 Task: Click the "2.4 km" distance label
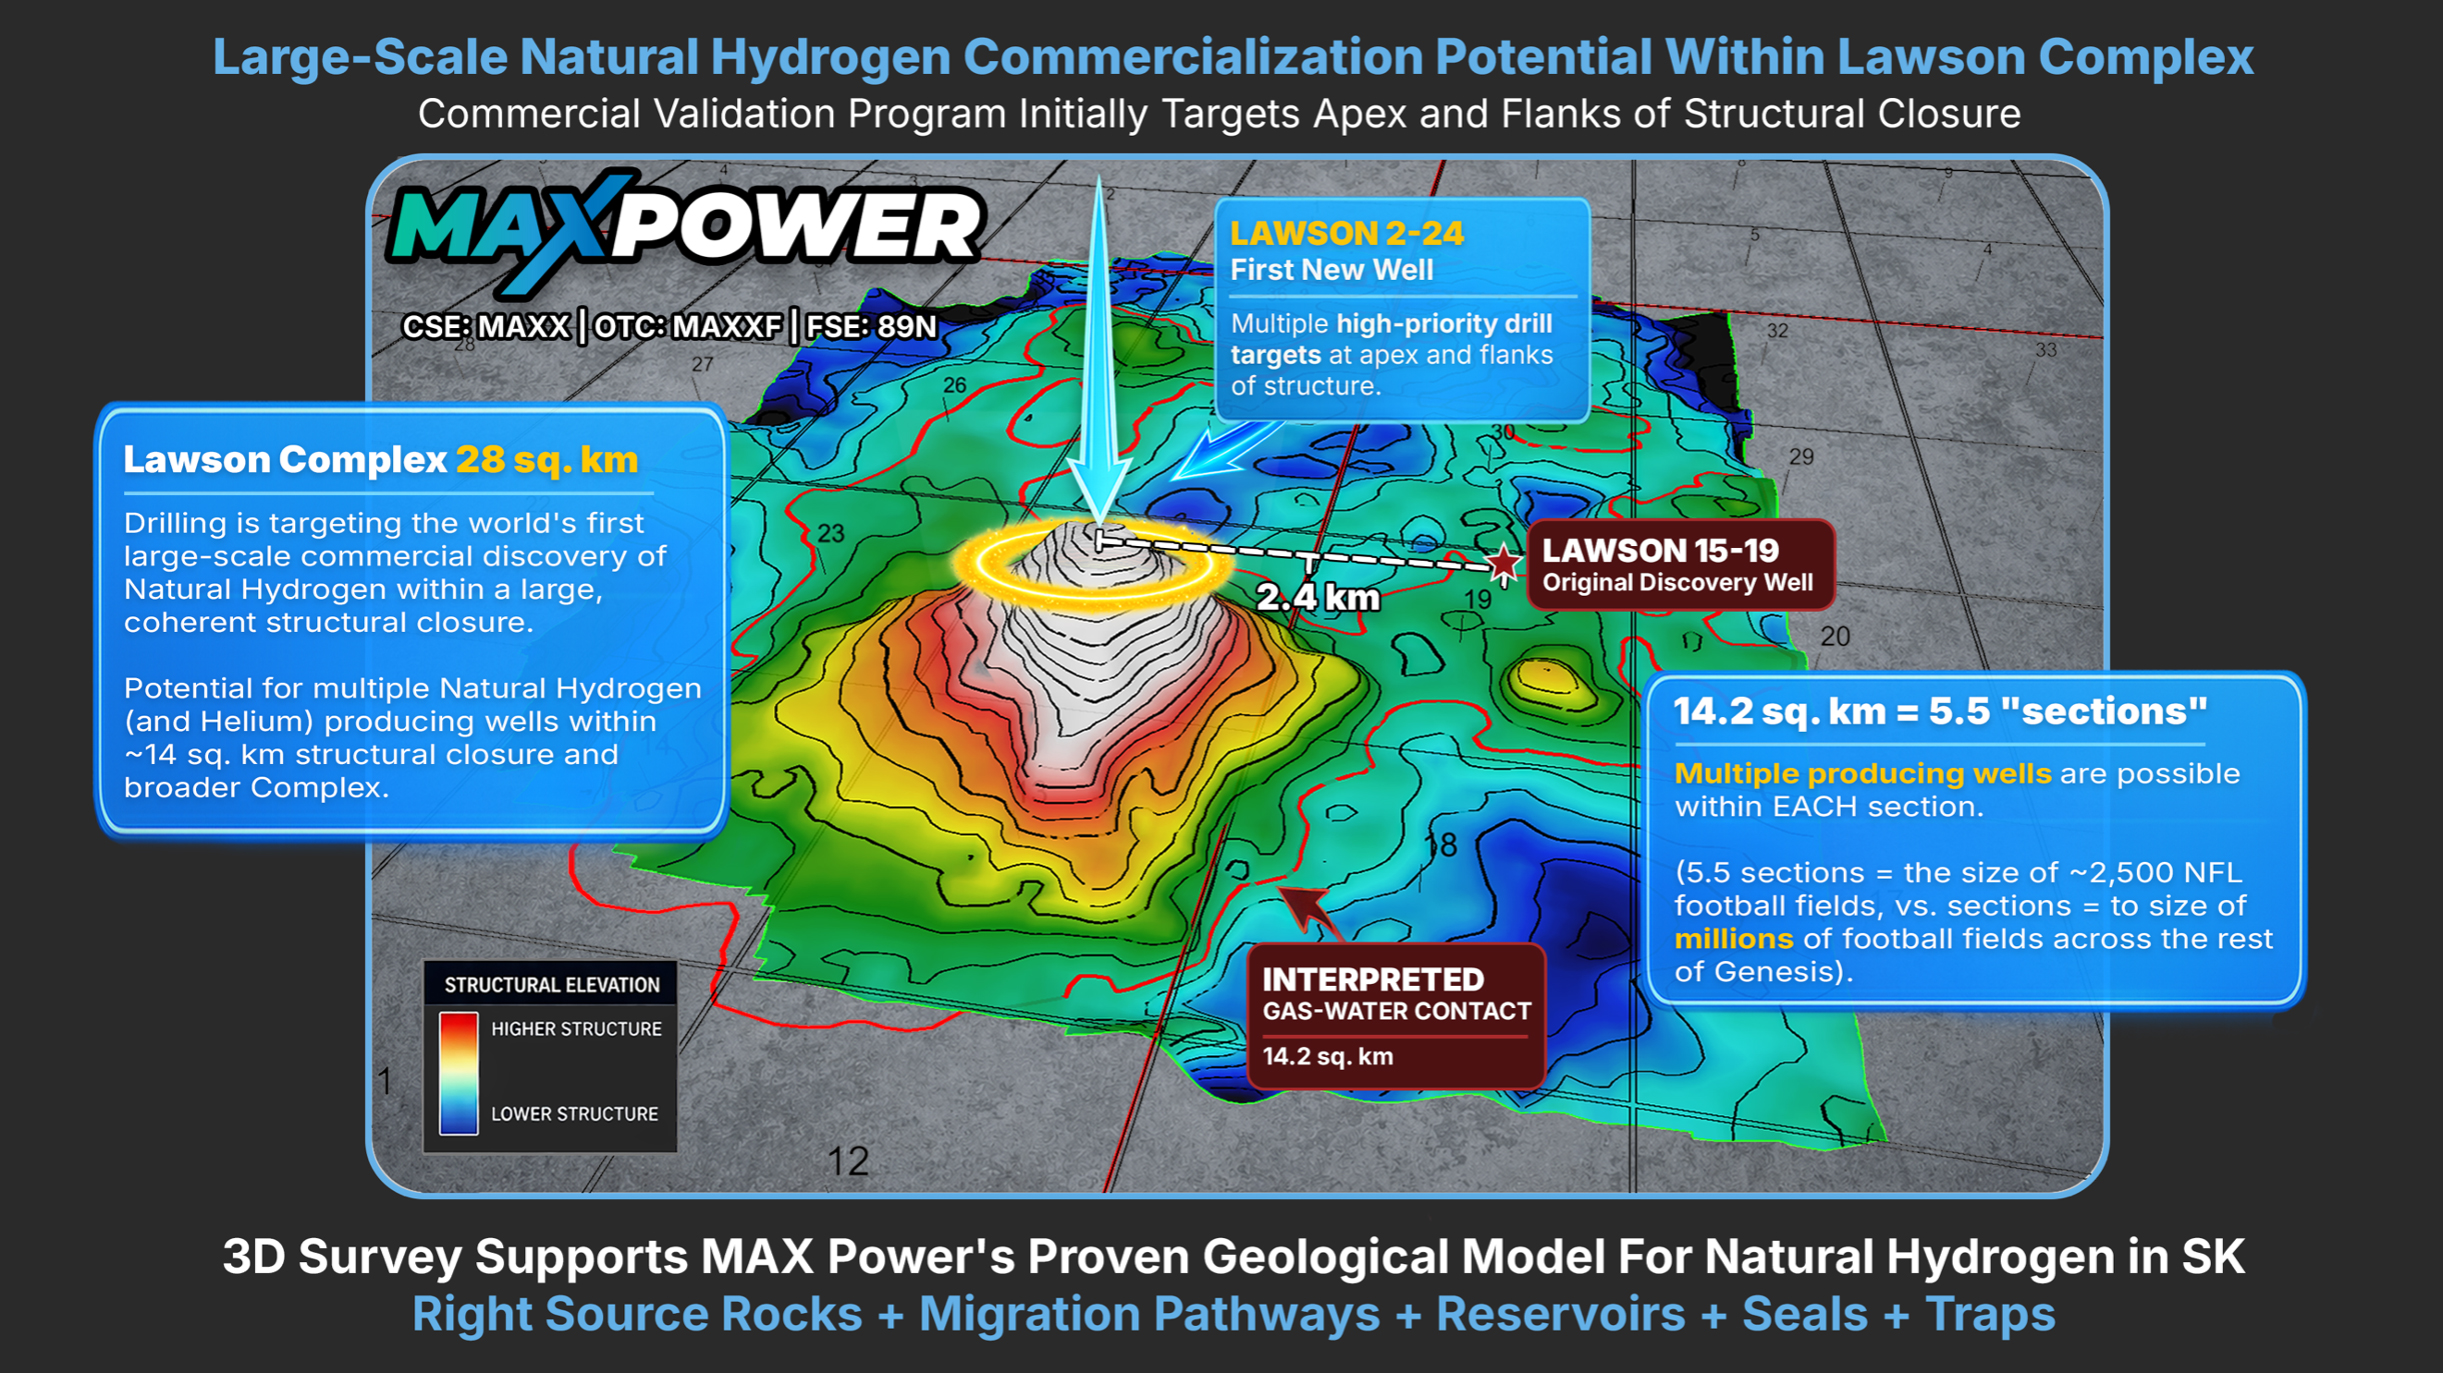1320,598
